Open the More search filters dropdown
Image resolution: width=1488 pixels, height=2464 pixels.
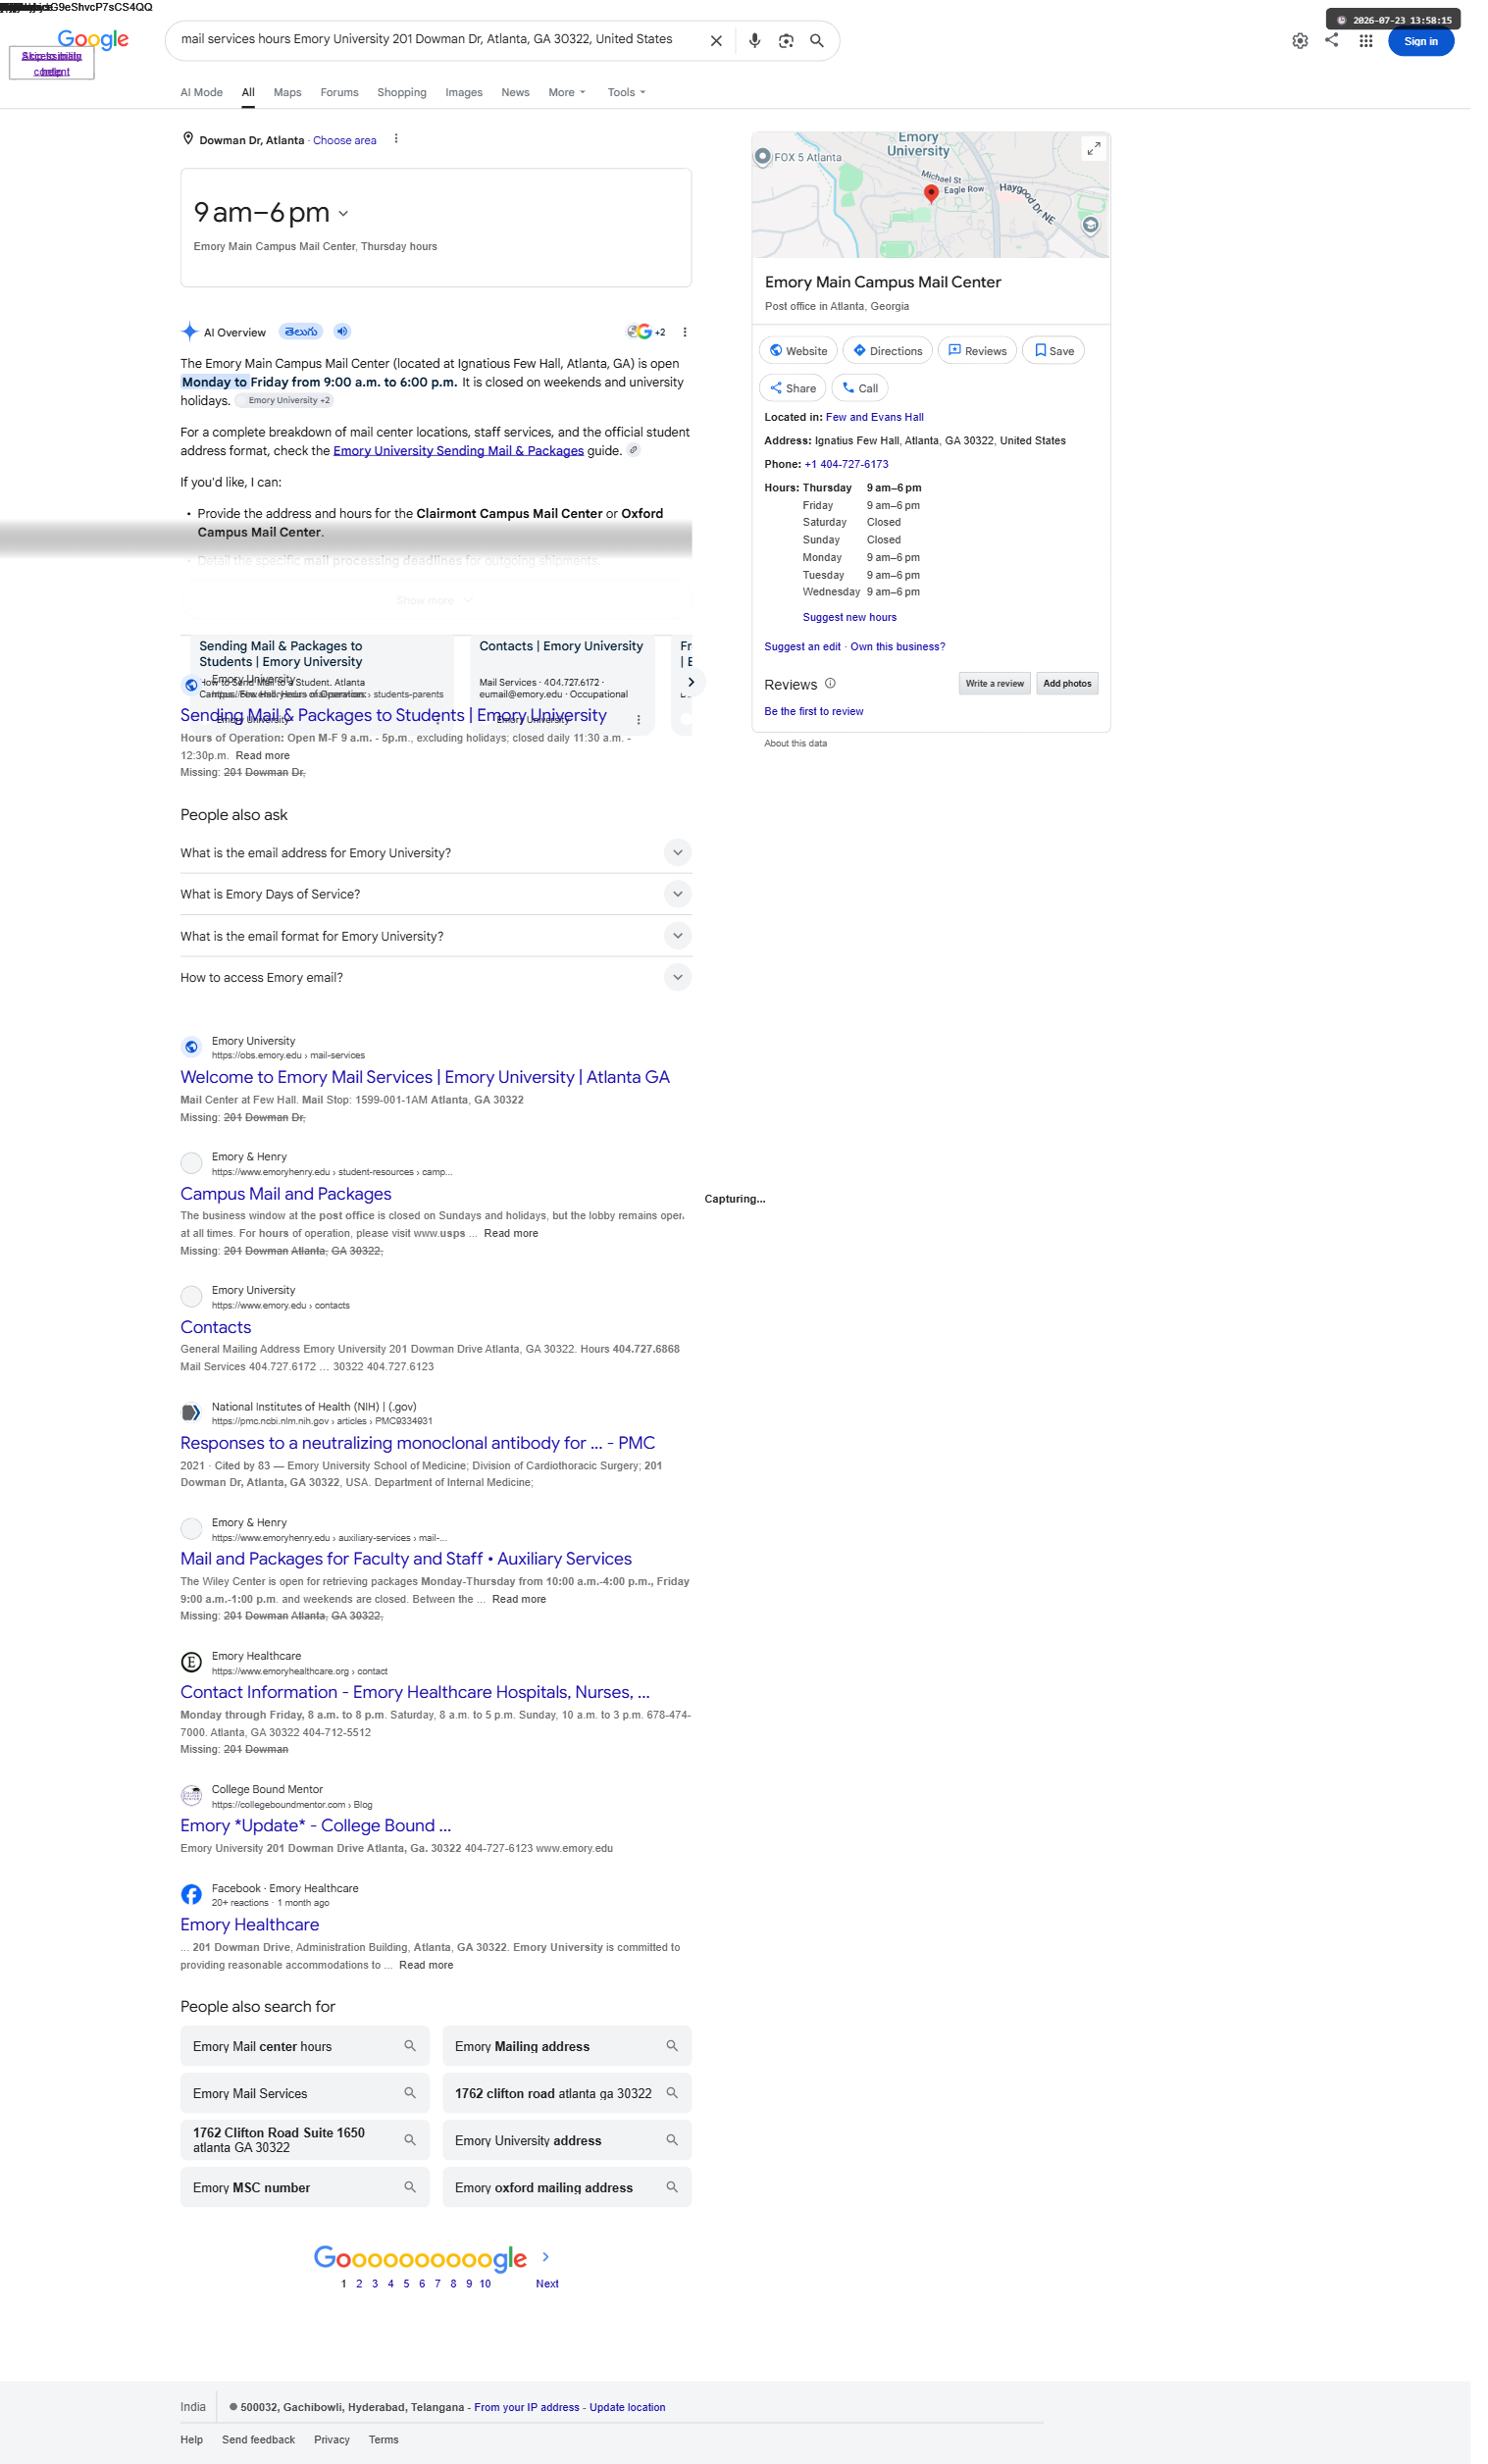tap(567, 93)
